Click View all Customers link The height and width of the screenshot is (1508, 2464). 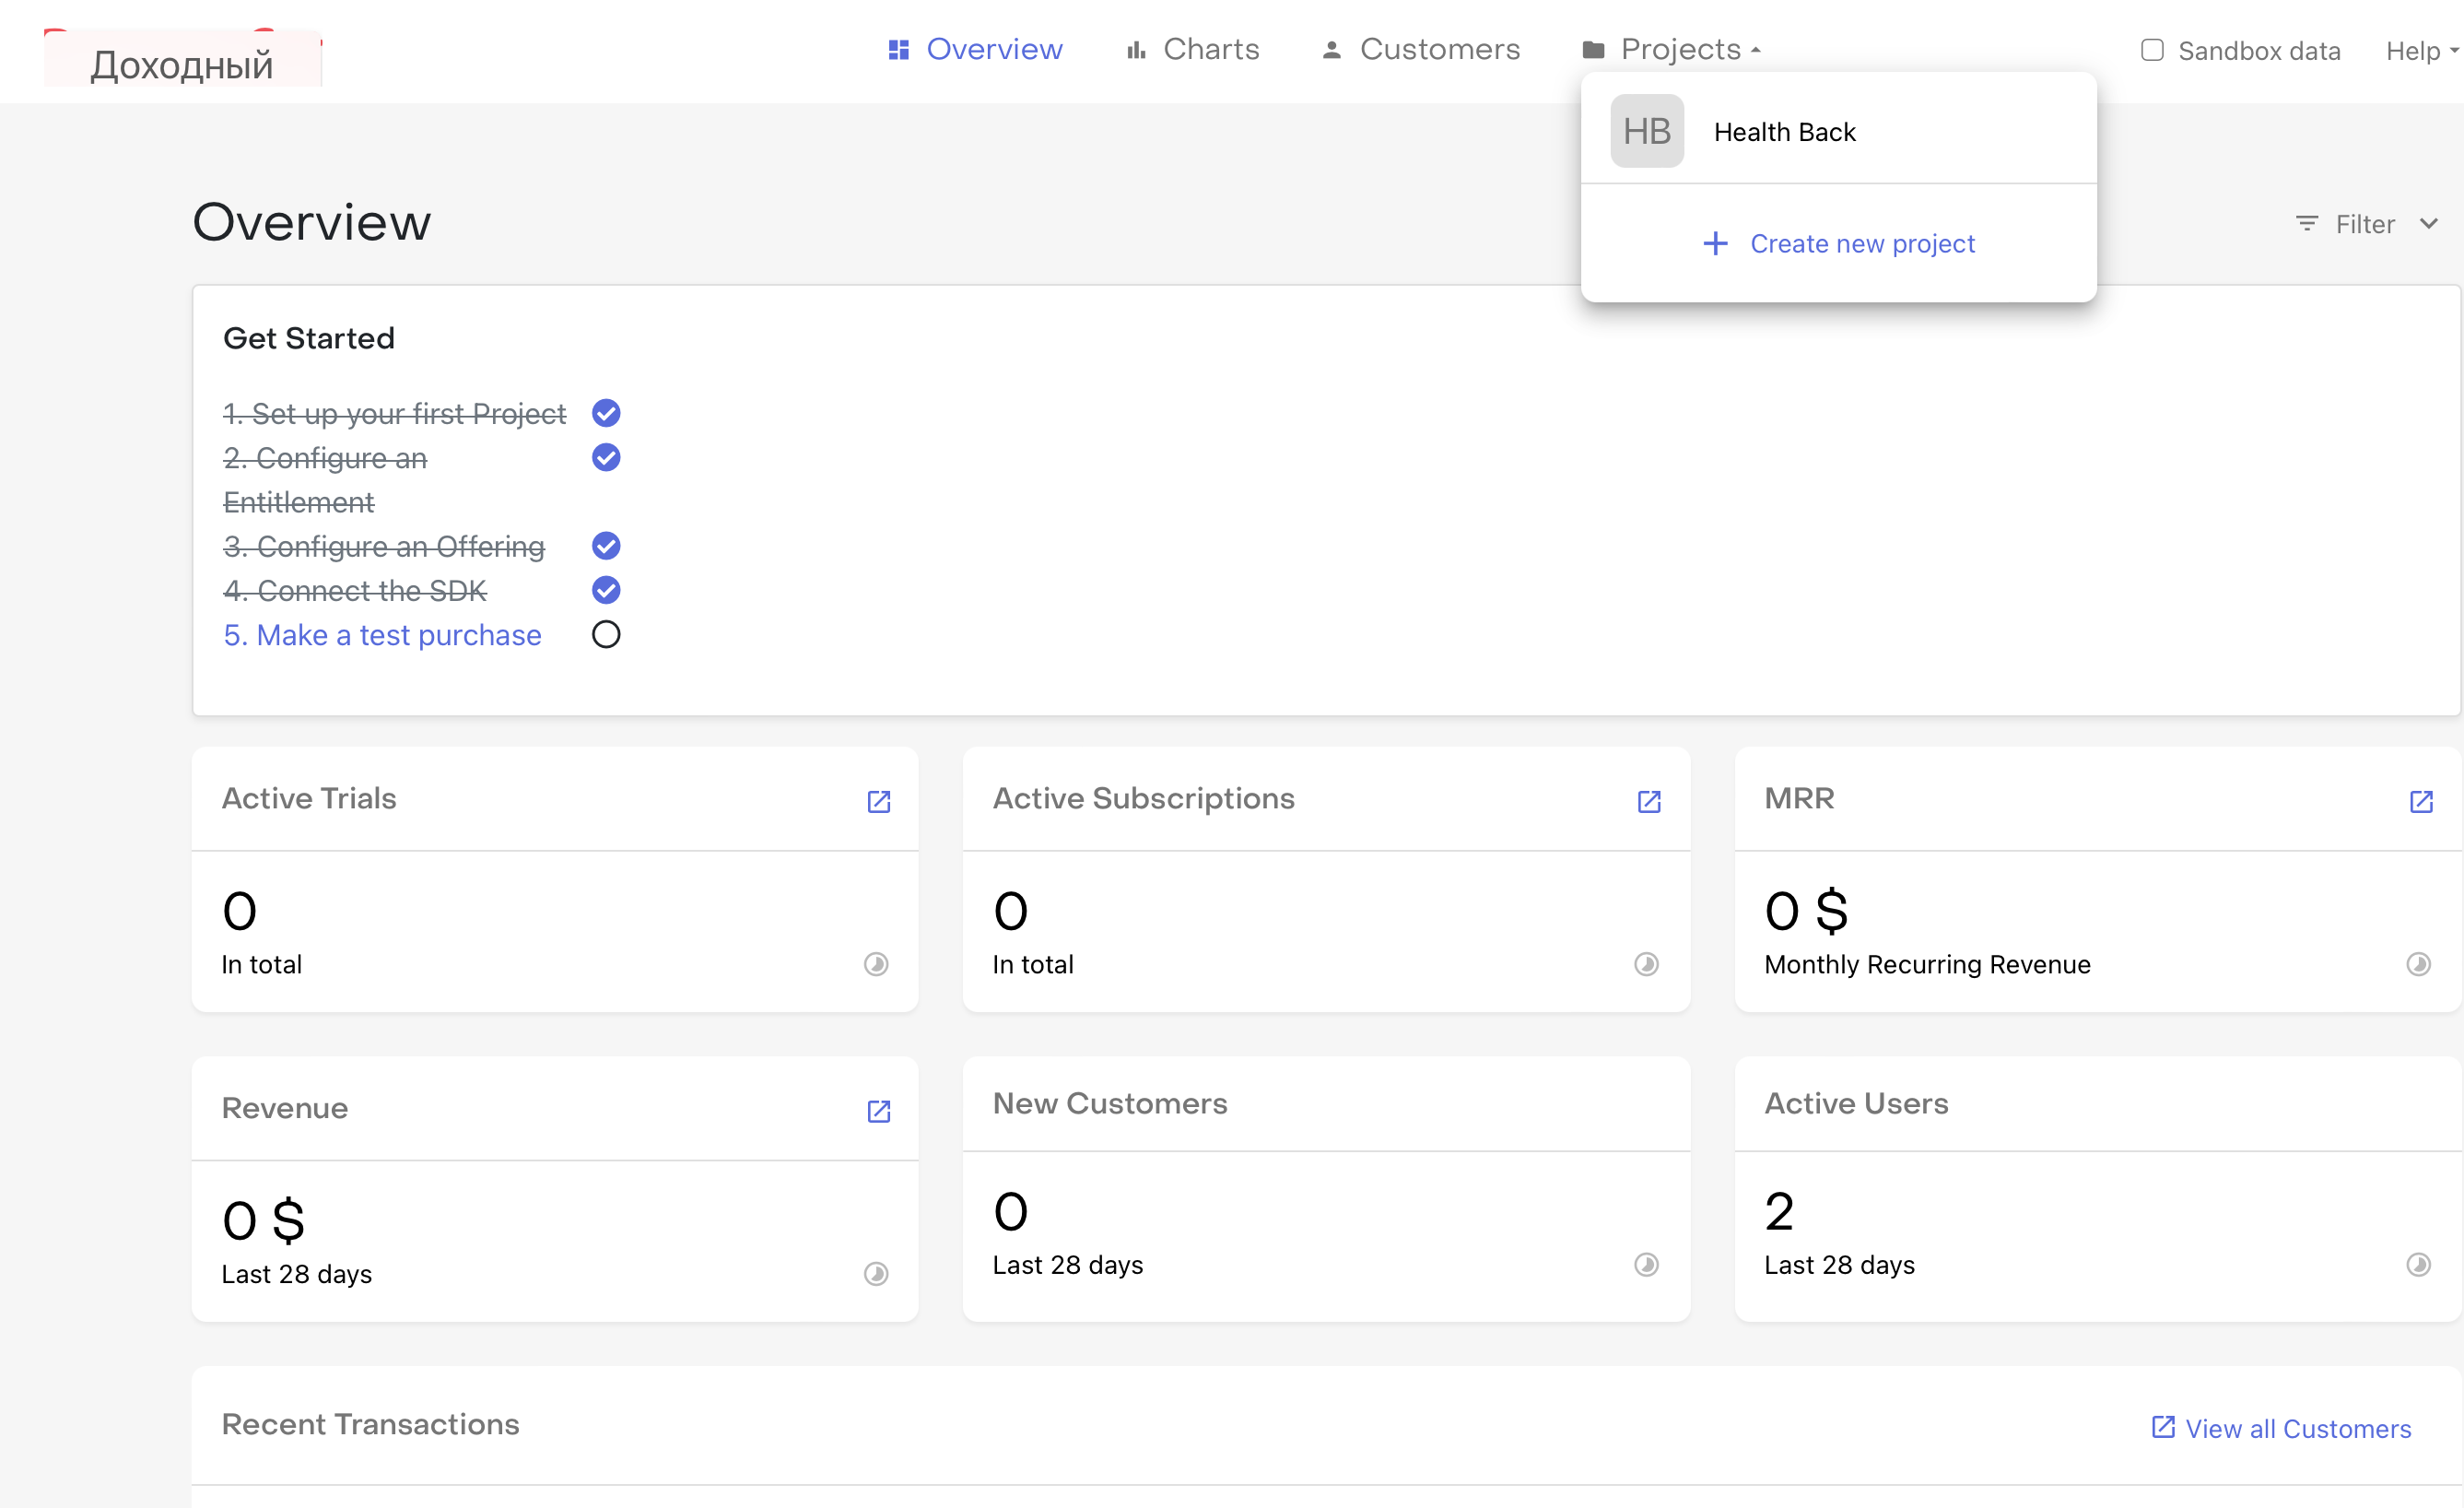[2281, 1428]
